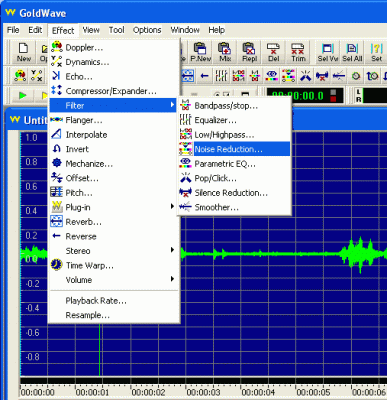Screen dimensions: 387x400
Task: Click the Repl toolbar icon
Action: pyautogui.click(x=249, y=52)
